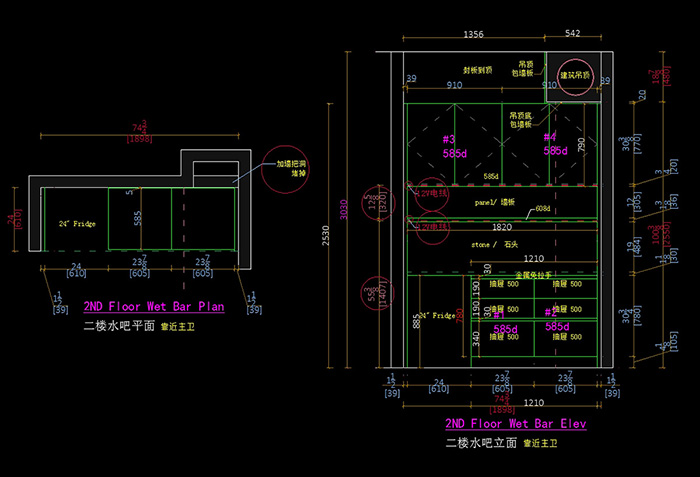The height and width of the screenshot is (477, 700).
Task: Select the "stone / 石头" countertop label
Action: [x=495, y=244]
